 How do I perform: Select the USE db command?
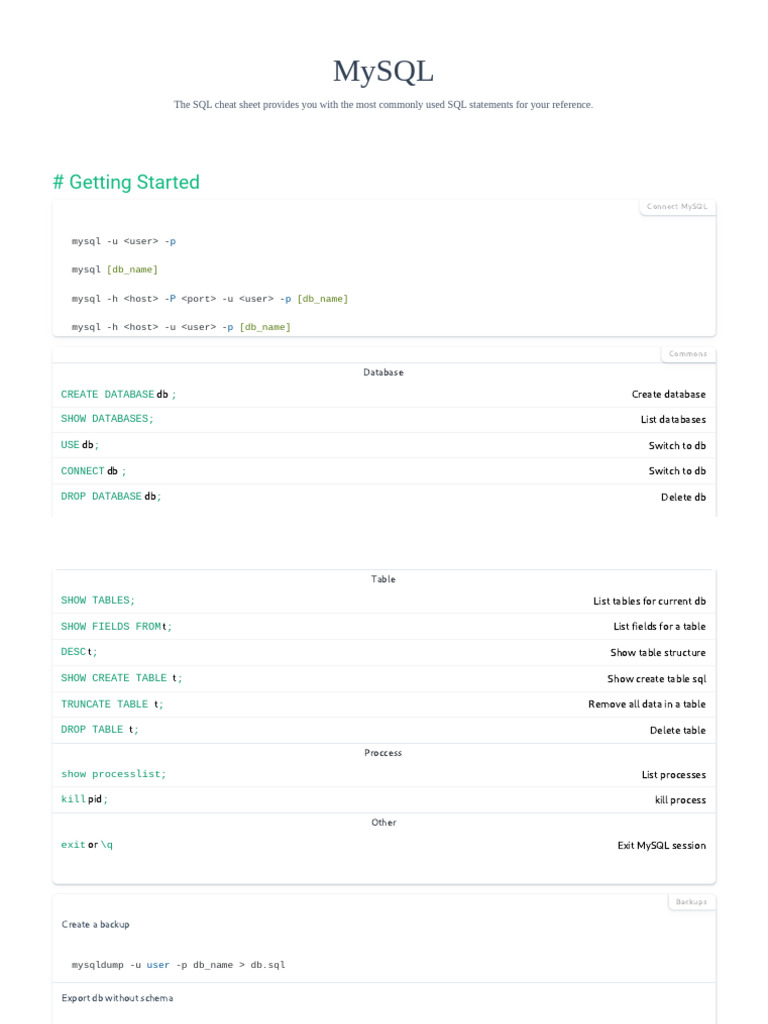point(80,445)
